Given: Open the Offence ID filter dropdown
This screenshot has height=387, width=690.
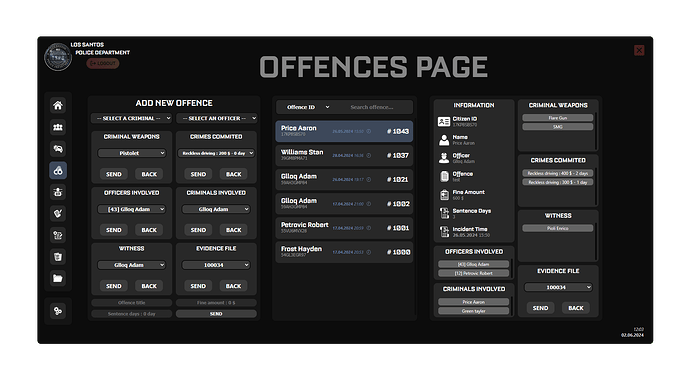Looking at the screenshot, I should (x=308, y=107).
